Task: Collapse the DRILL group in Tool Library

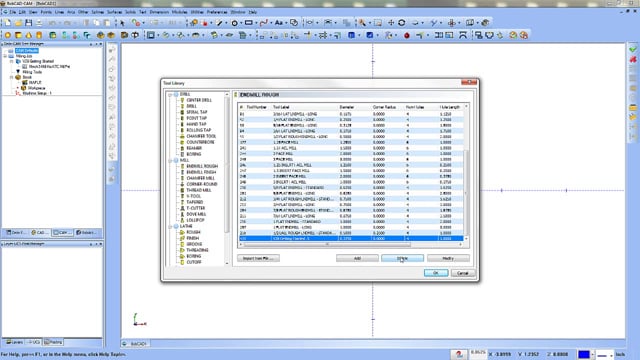Action: [171, 95]
